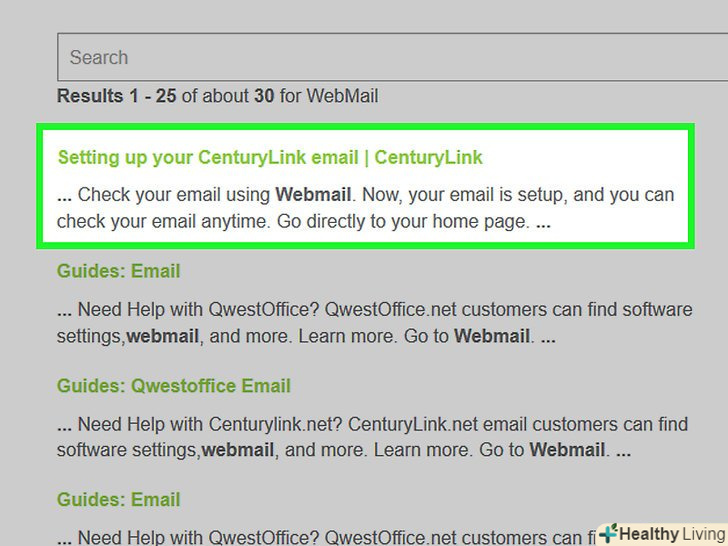This screenshot has width=728, height=546.
Task: Open Guides: Email link below the Centurylink.net snippet
Action: [x=118, y=499]
